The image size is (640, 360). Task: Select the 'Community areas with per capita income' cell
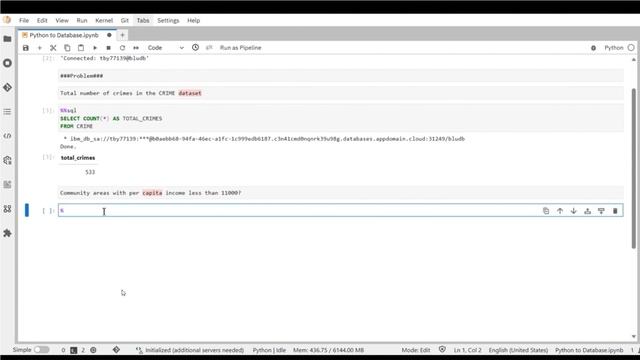[341, 193]
